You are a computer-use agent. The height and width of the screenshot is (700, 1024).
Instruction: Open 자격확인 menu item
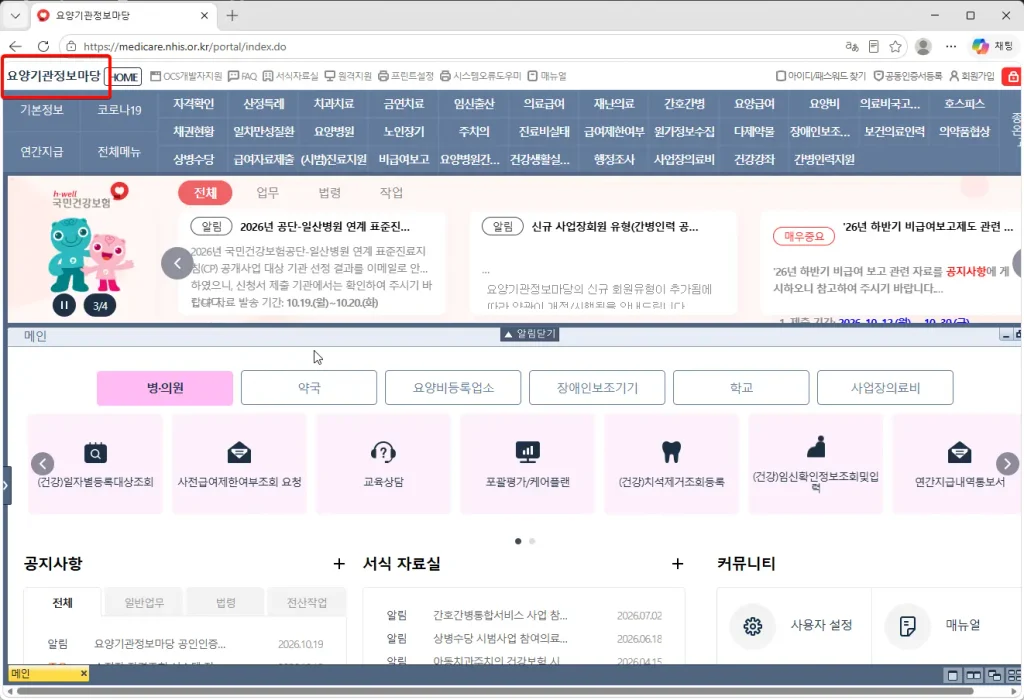pos(194,104)
